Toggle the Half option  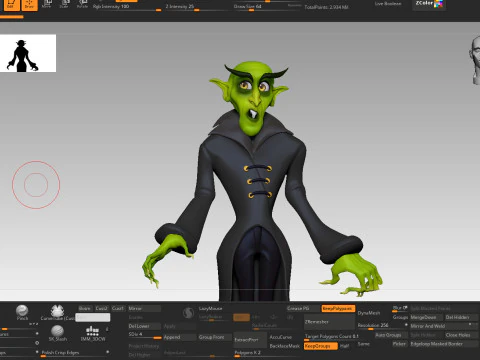[345, 346]
